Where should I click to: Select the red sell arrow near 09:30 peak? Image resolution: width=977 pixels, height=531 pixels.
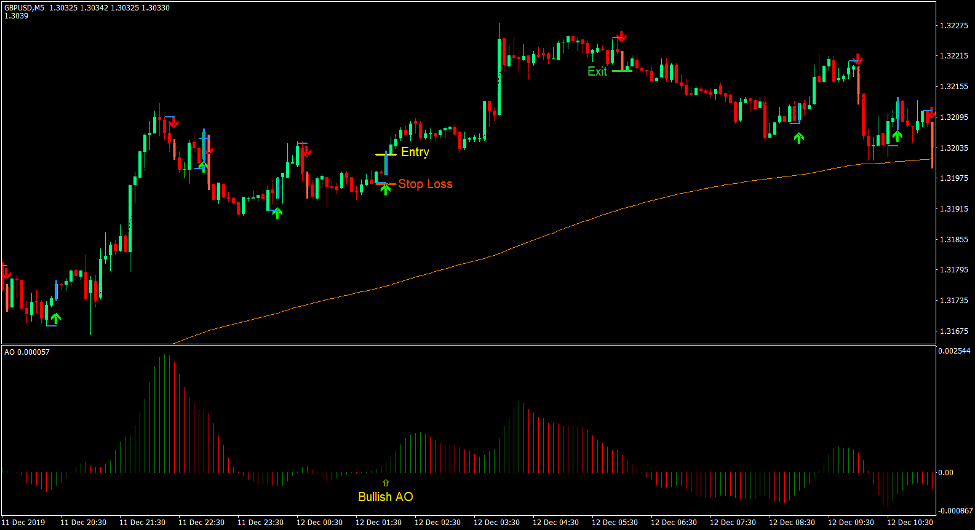point(858,60)
